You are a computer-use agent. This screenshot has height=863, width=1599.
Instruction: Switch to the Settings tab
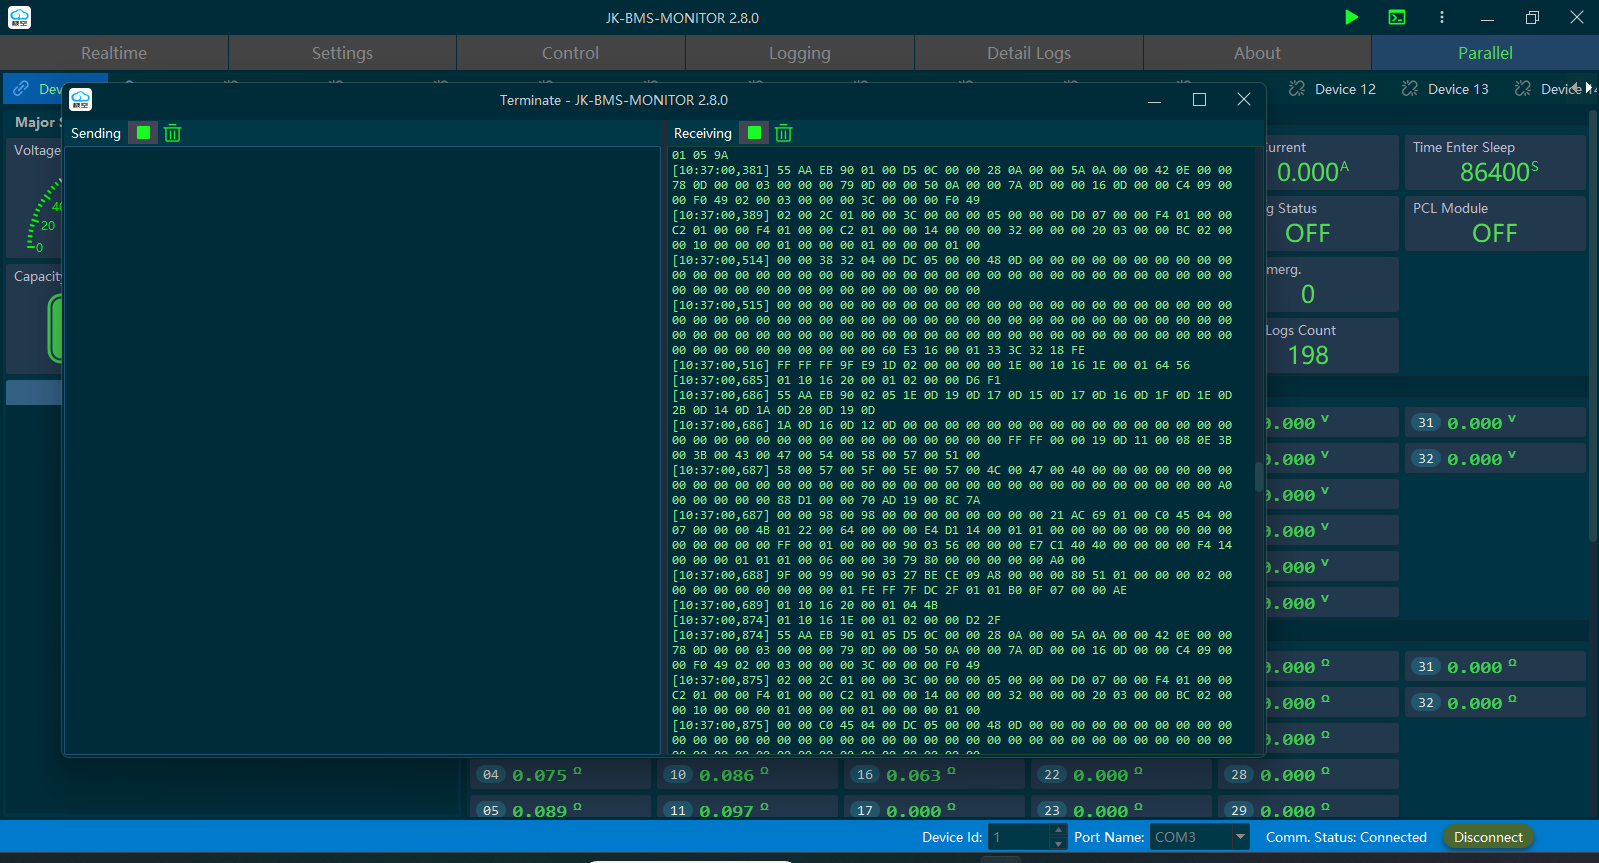click(342, 53)
